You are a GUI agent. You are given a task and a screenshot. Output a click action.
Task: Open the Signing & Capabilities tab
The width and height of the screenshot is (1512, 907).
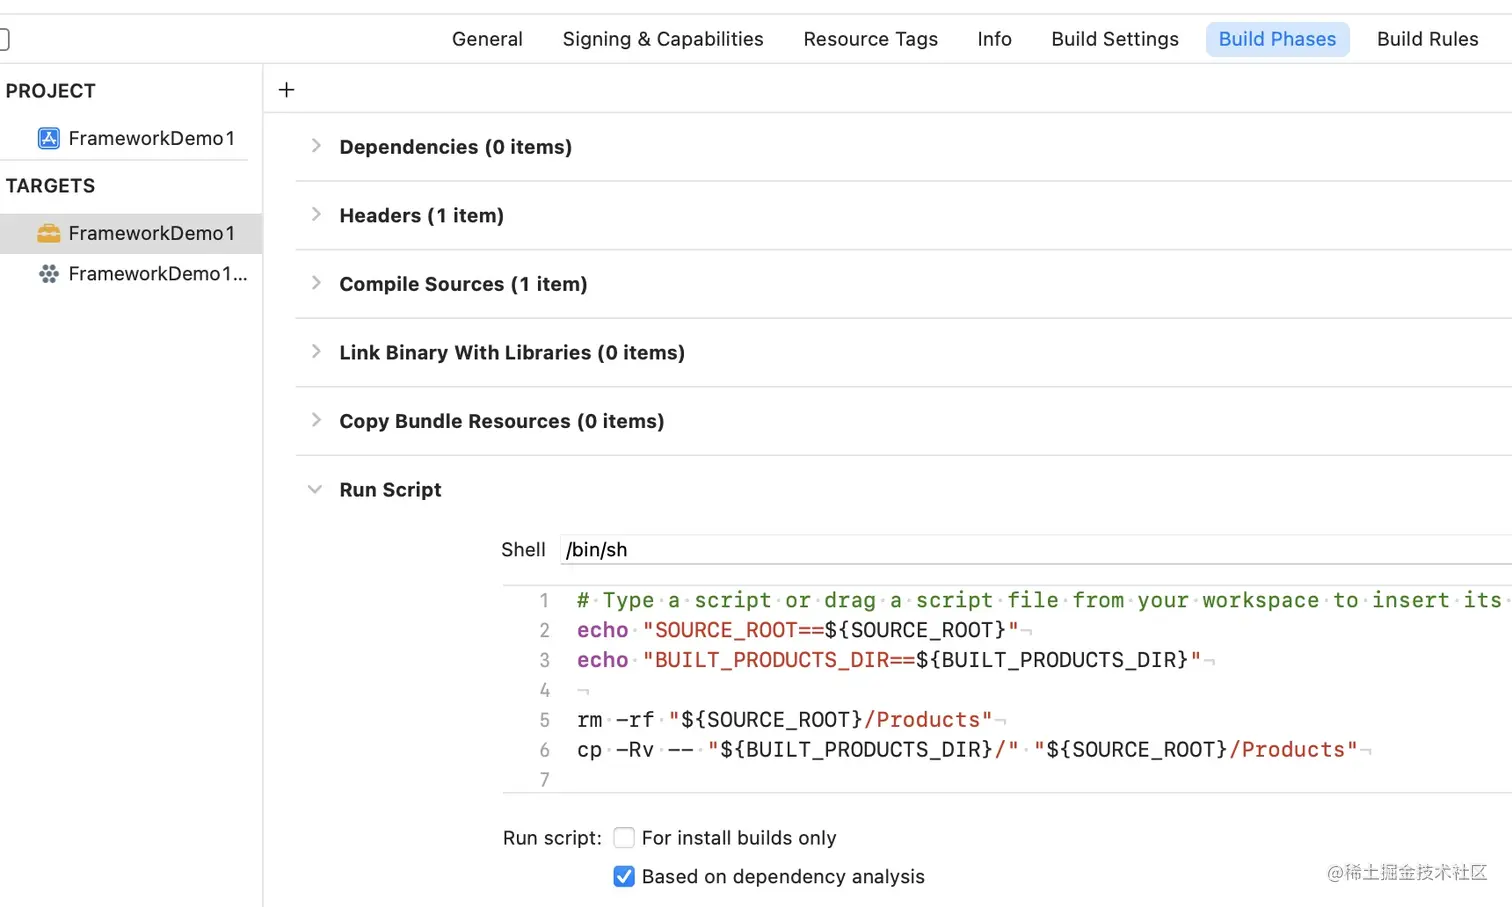662,39
